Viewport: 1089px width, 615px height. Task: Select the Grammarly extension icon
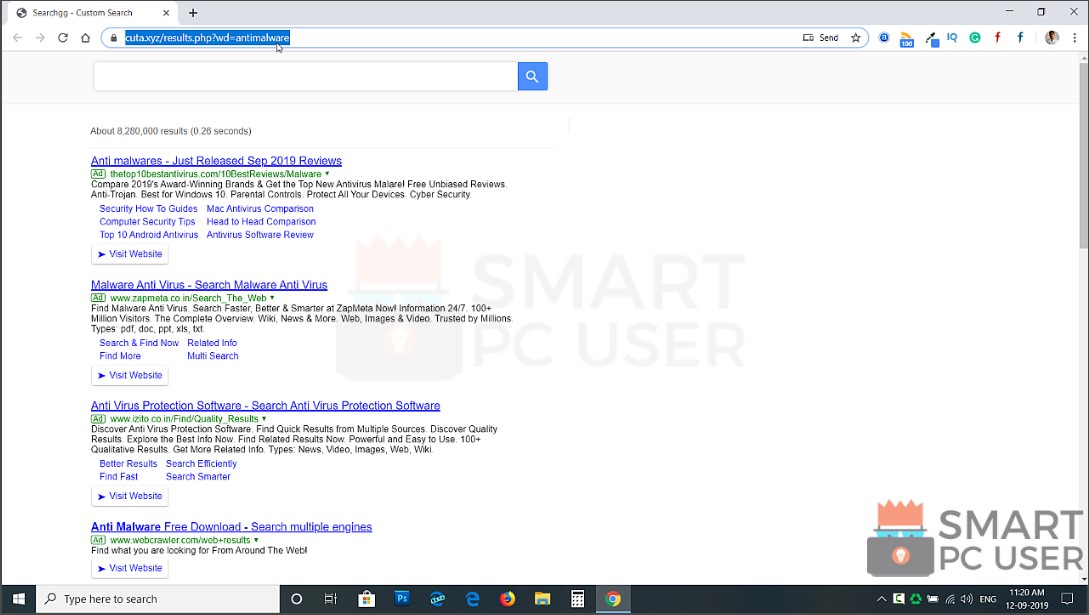975,37
